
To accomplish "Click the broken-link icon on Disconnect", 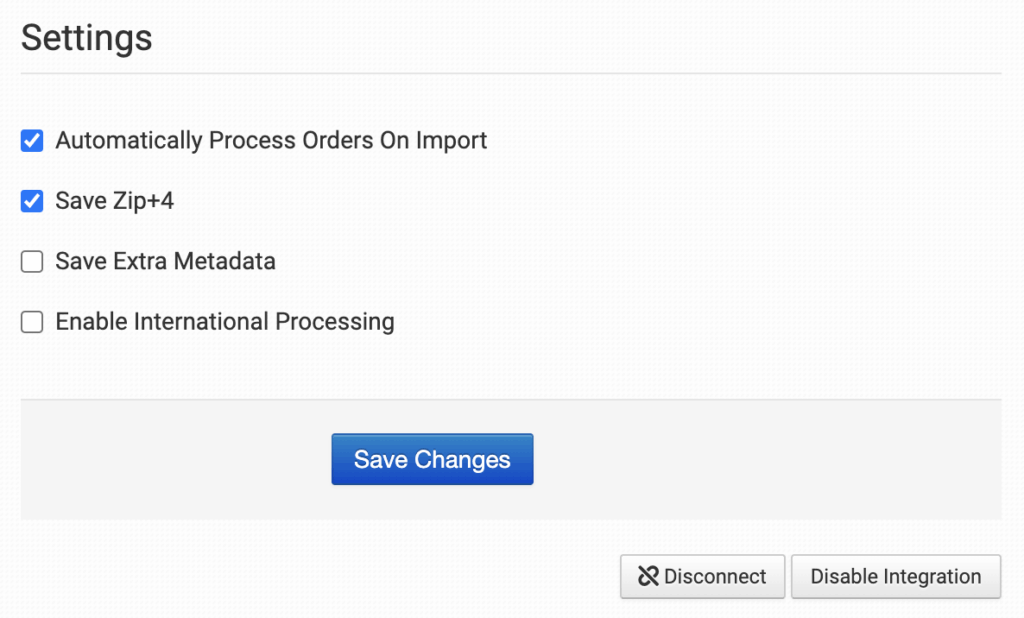I will (648, 577).
